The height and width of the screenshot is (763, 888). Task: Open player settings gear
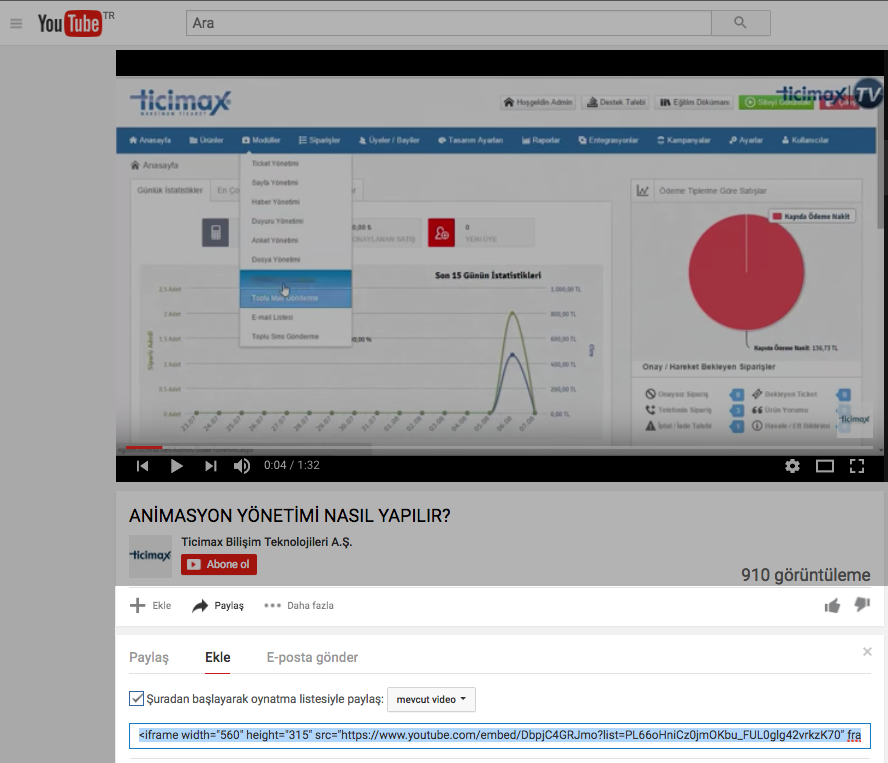pyautogui.click(x=792, y=466)
